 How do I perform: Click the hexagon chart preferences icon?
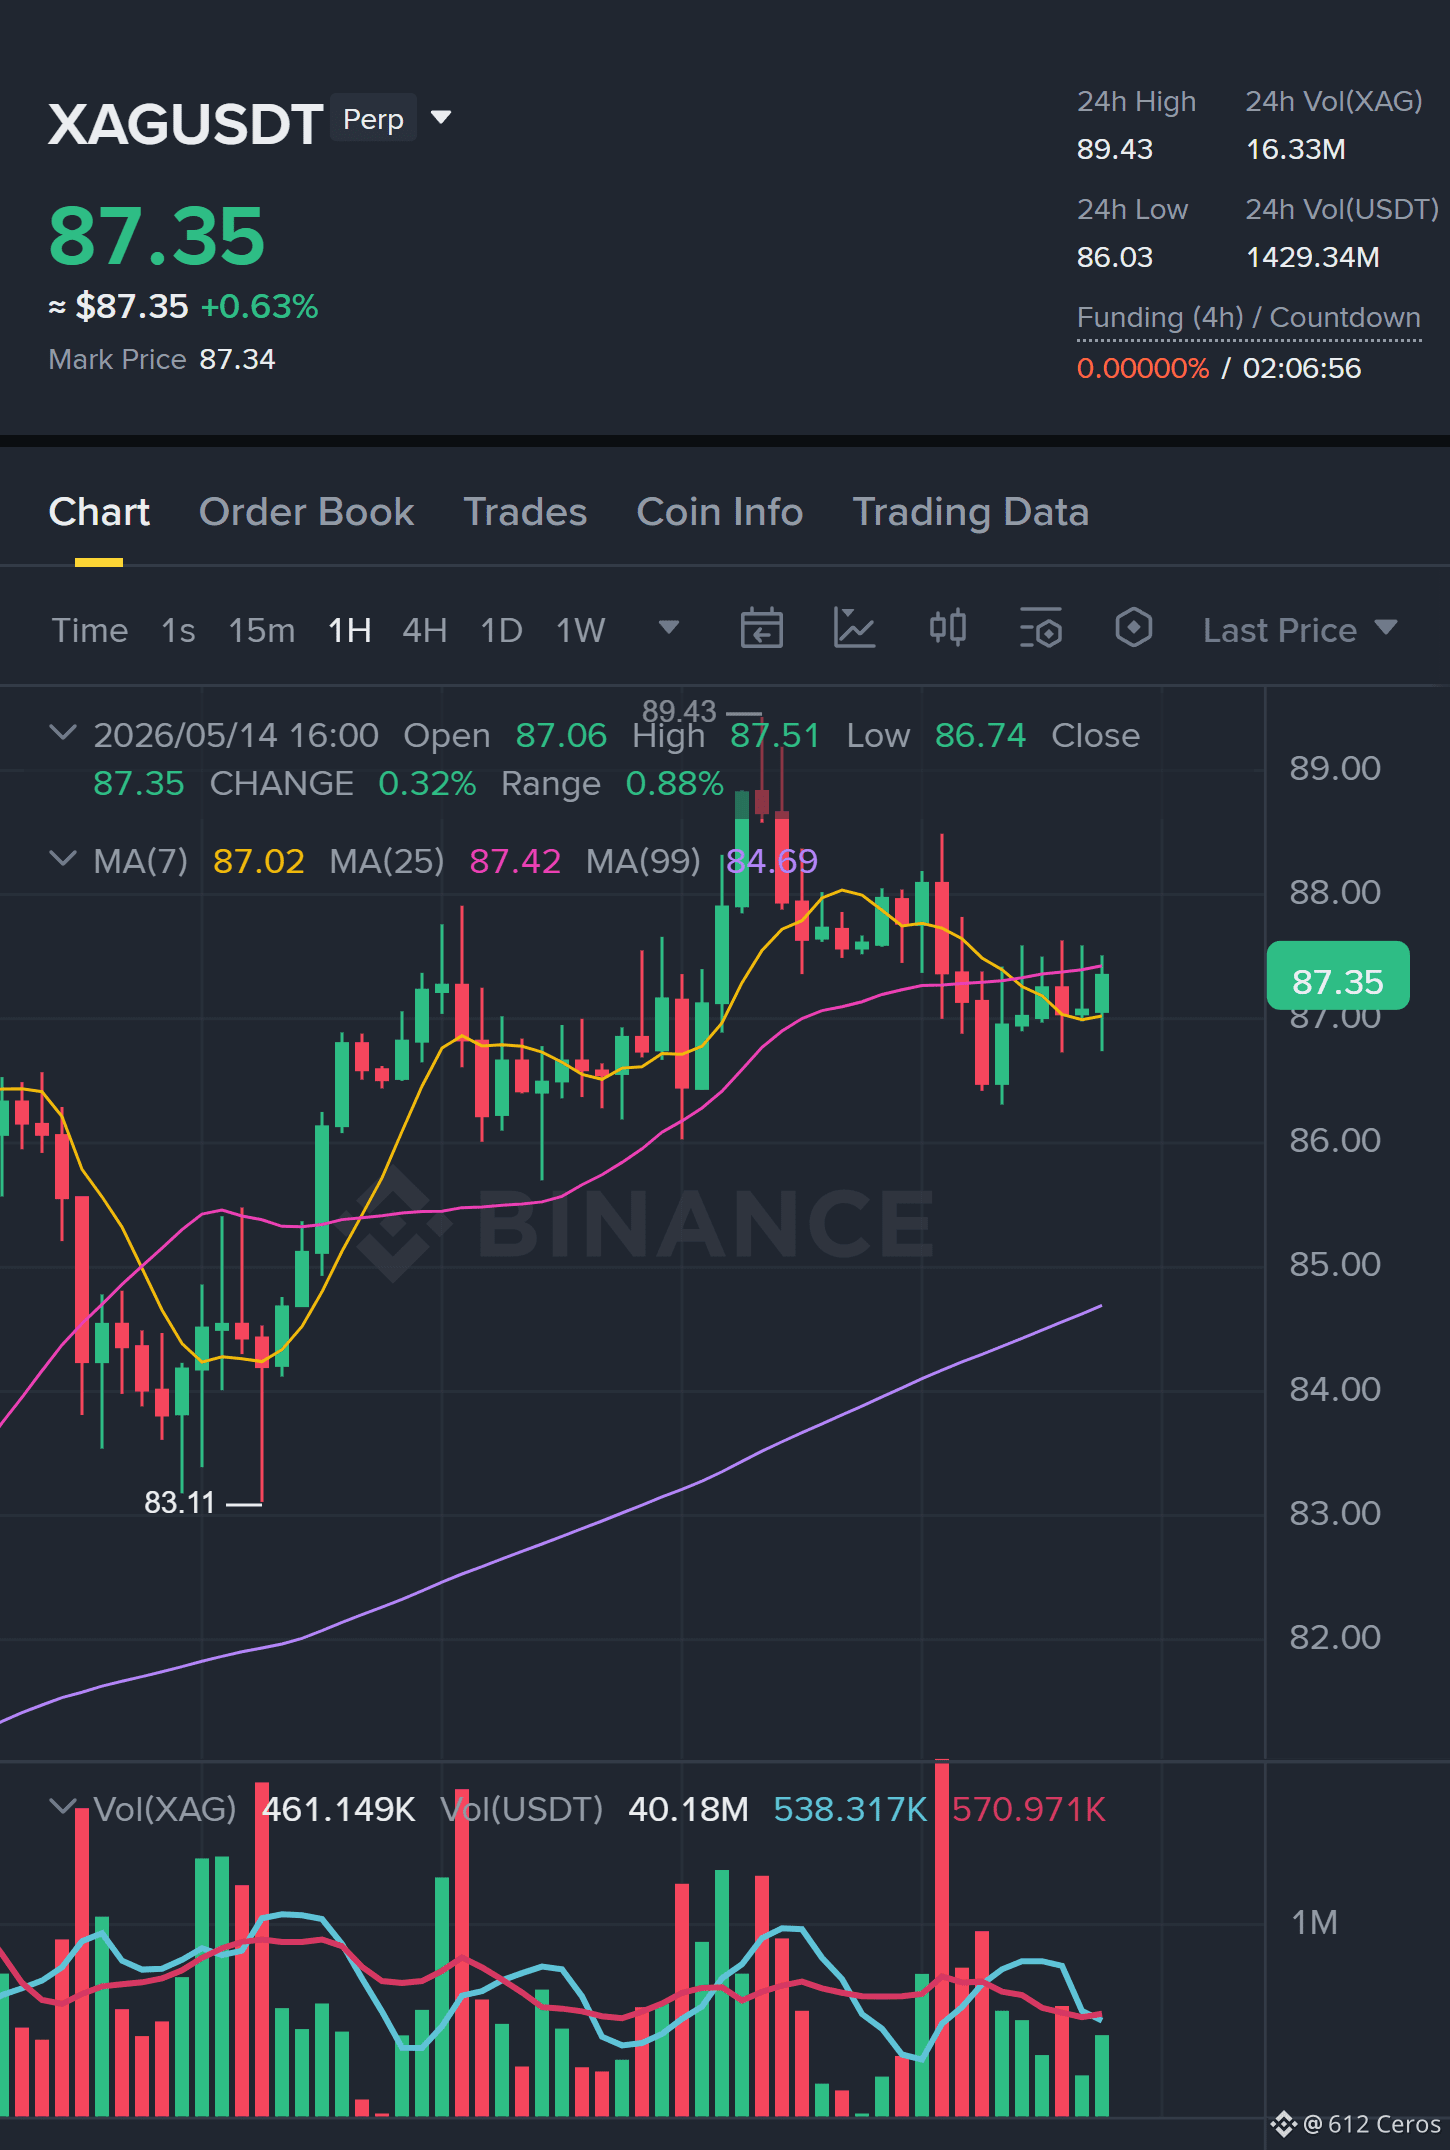pos(1133,628)
